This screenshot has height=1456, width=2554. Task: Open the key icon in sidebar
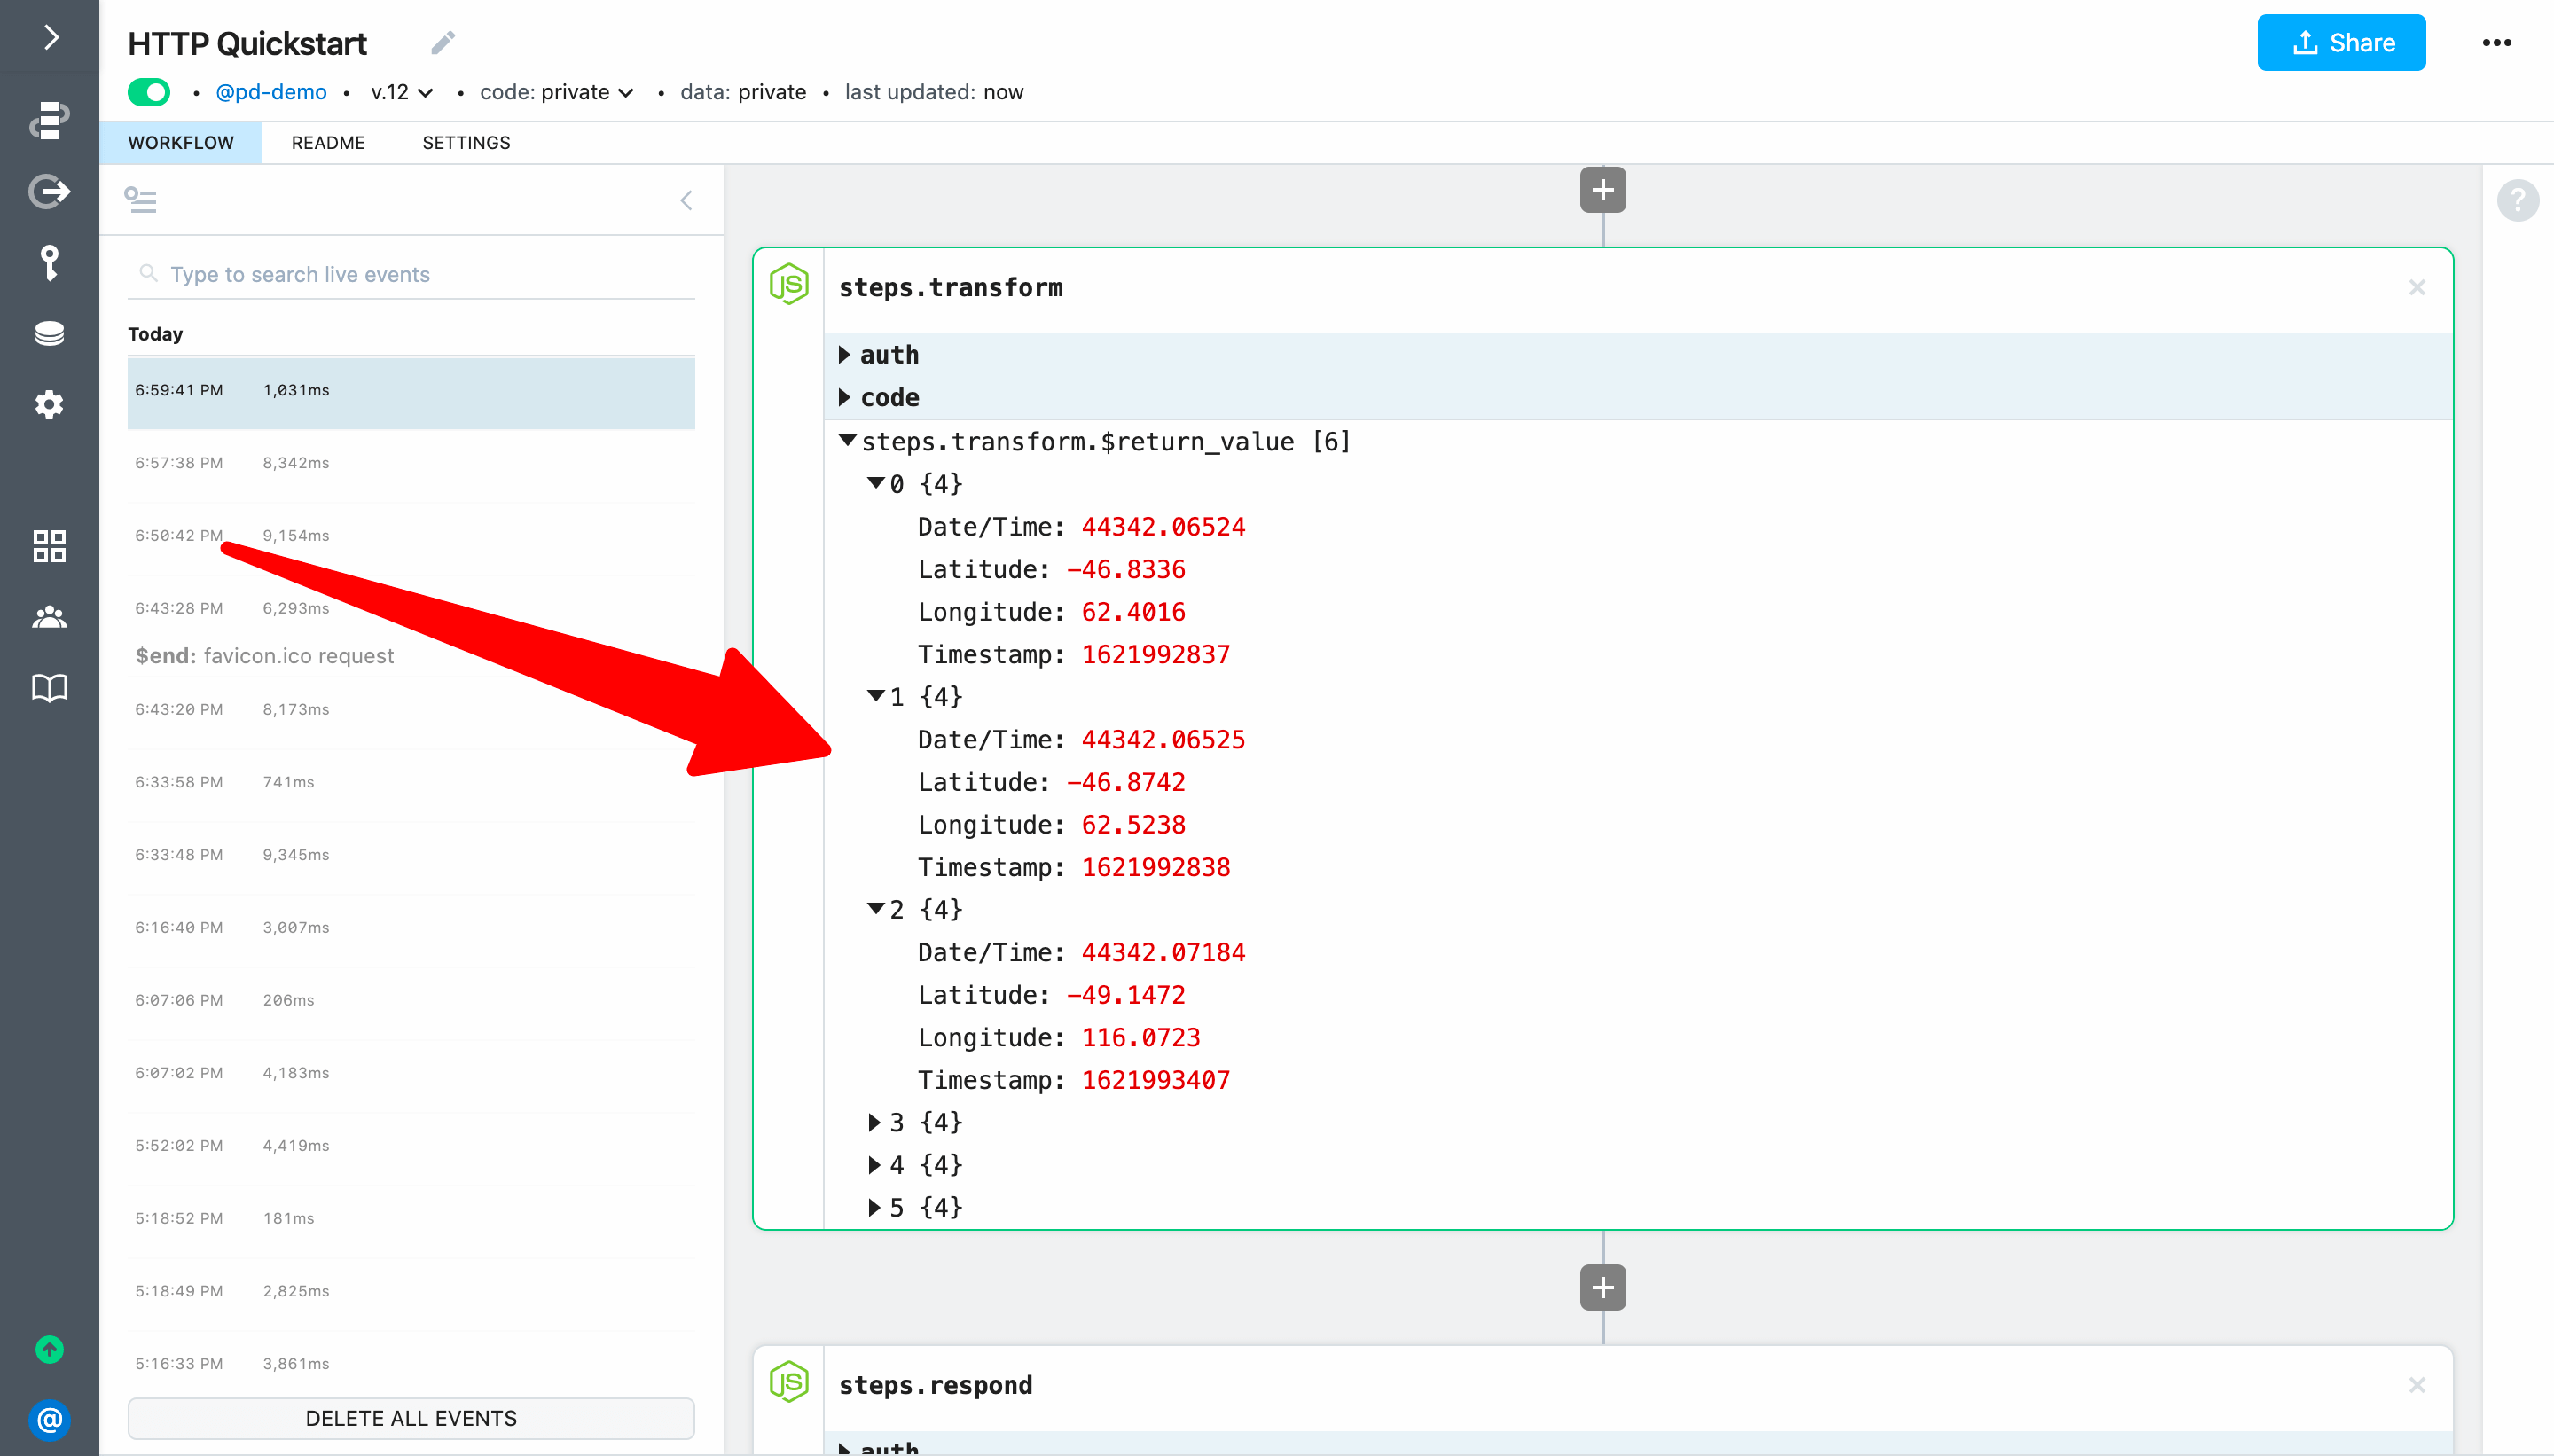[49, 262]
